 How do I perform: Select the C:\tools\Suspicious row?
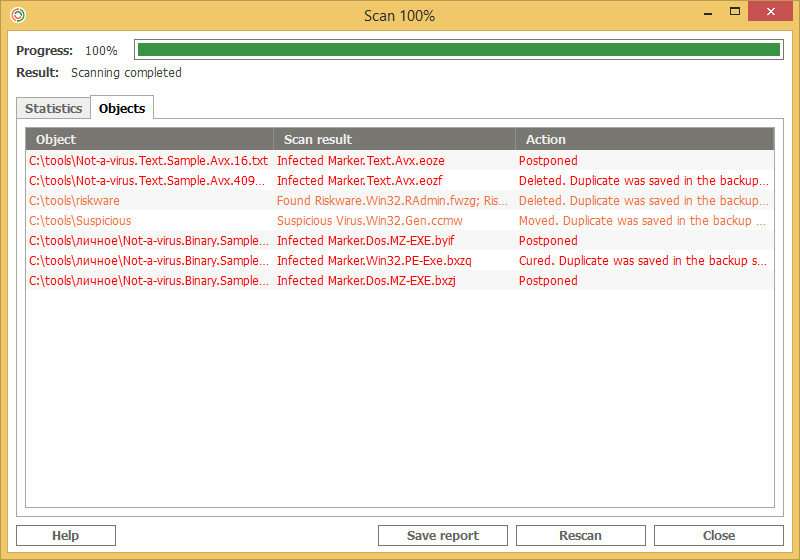(399, 221)
